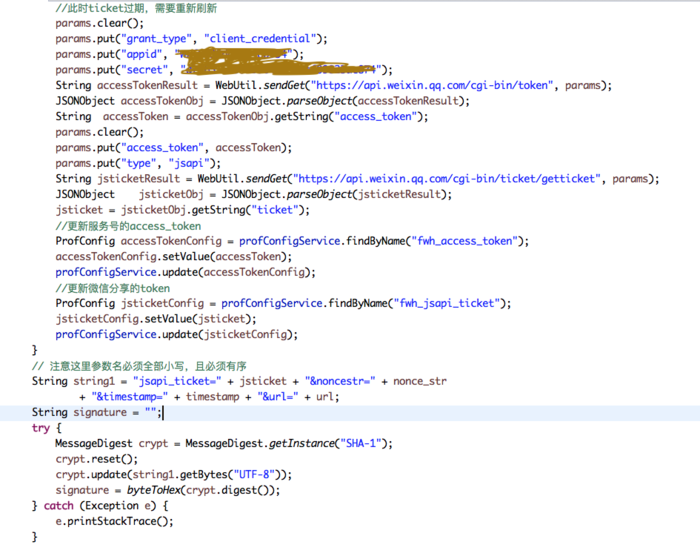Click the "&url=" string literal
This screenshot has width=700, height=556.
pos(278,397)
